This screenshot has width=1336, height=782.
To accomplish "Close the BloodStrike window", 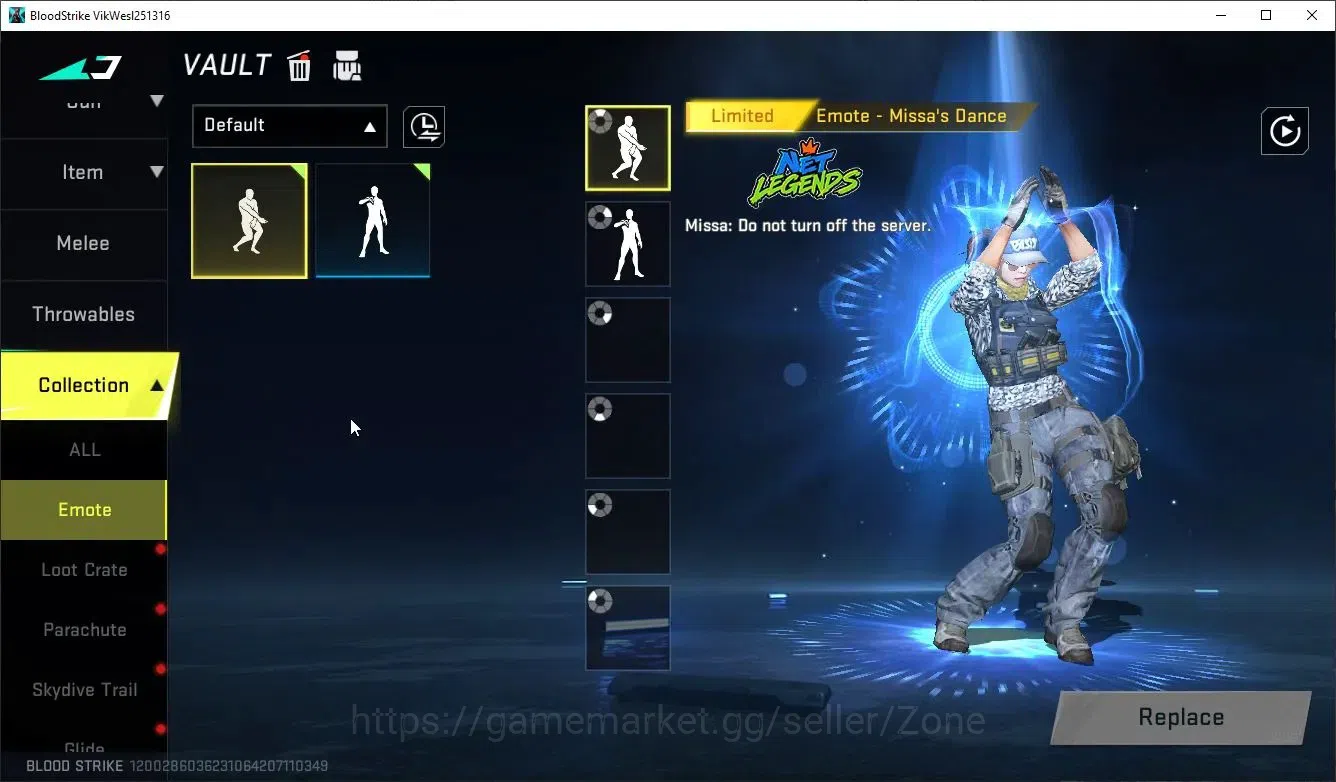I will [1313, 15].
